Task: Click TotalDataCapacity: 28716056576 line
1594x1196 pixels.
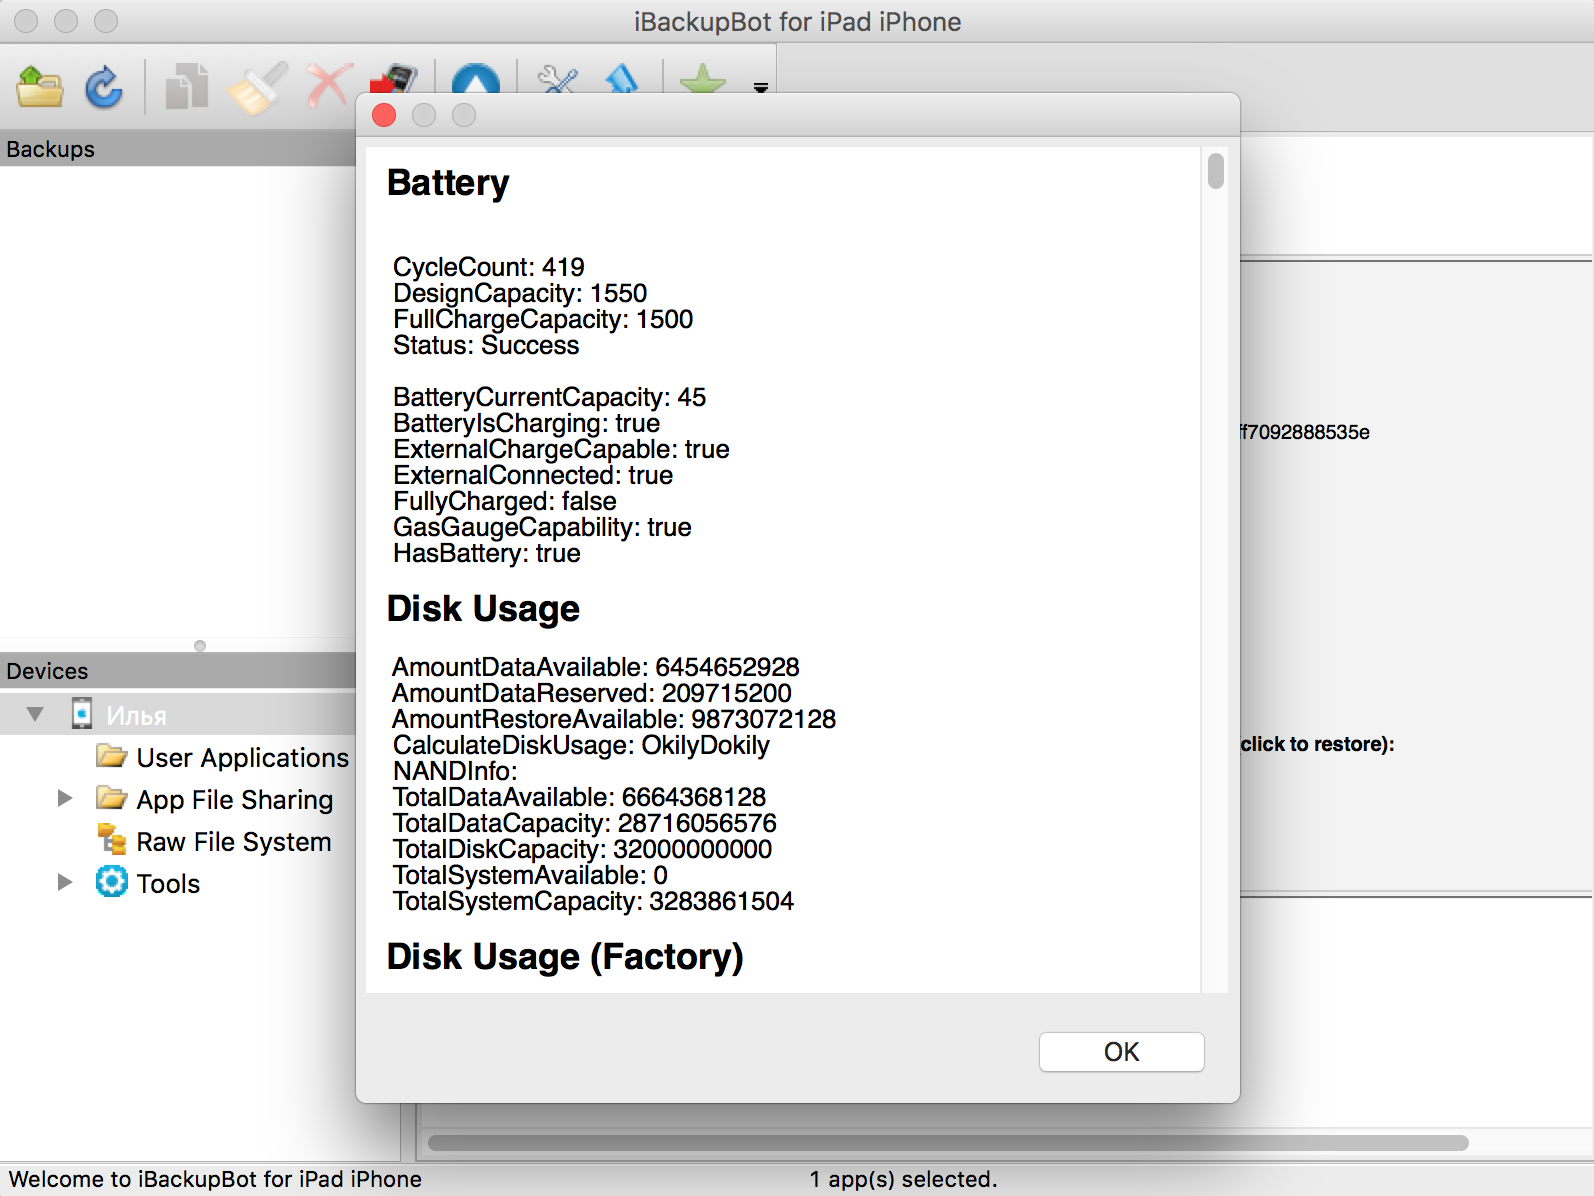Action: click(x=585, y=823)
